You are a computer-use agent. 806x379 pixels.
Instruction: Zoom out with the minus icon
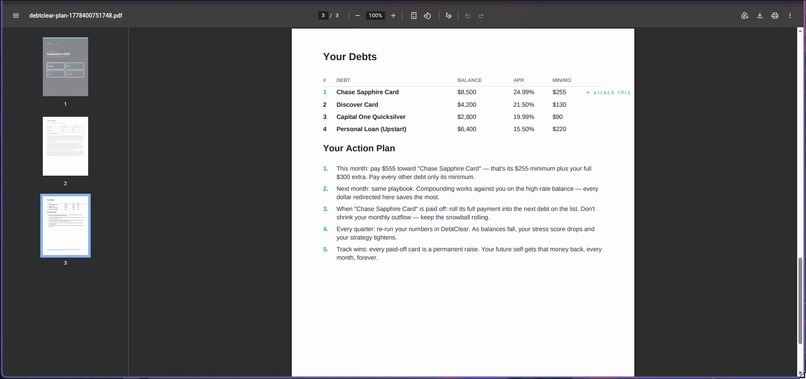(x=358, y=15)
